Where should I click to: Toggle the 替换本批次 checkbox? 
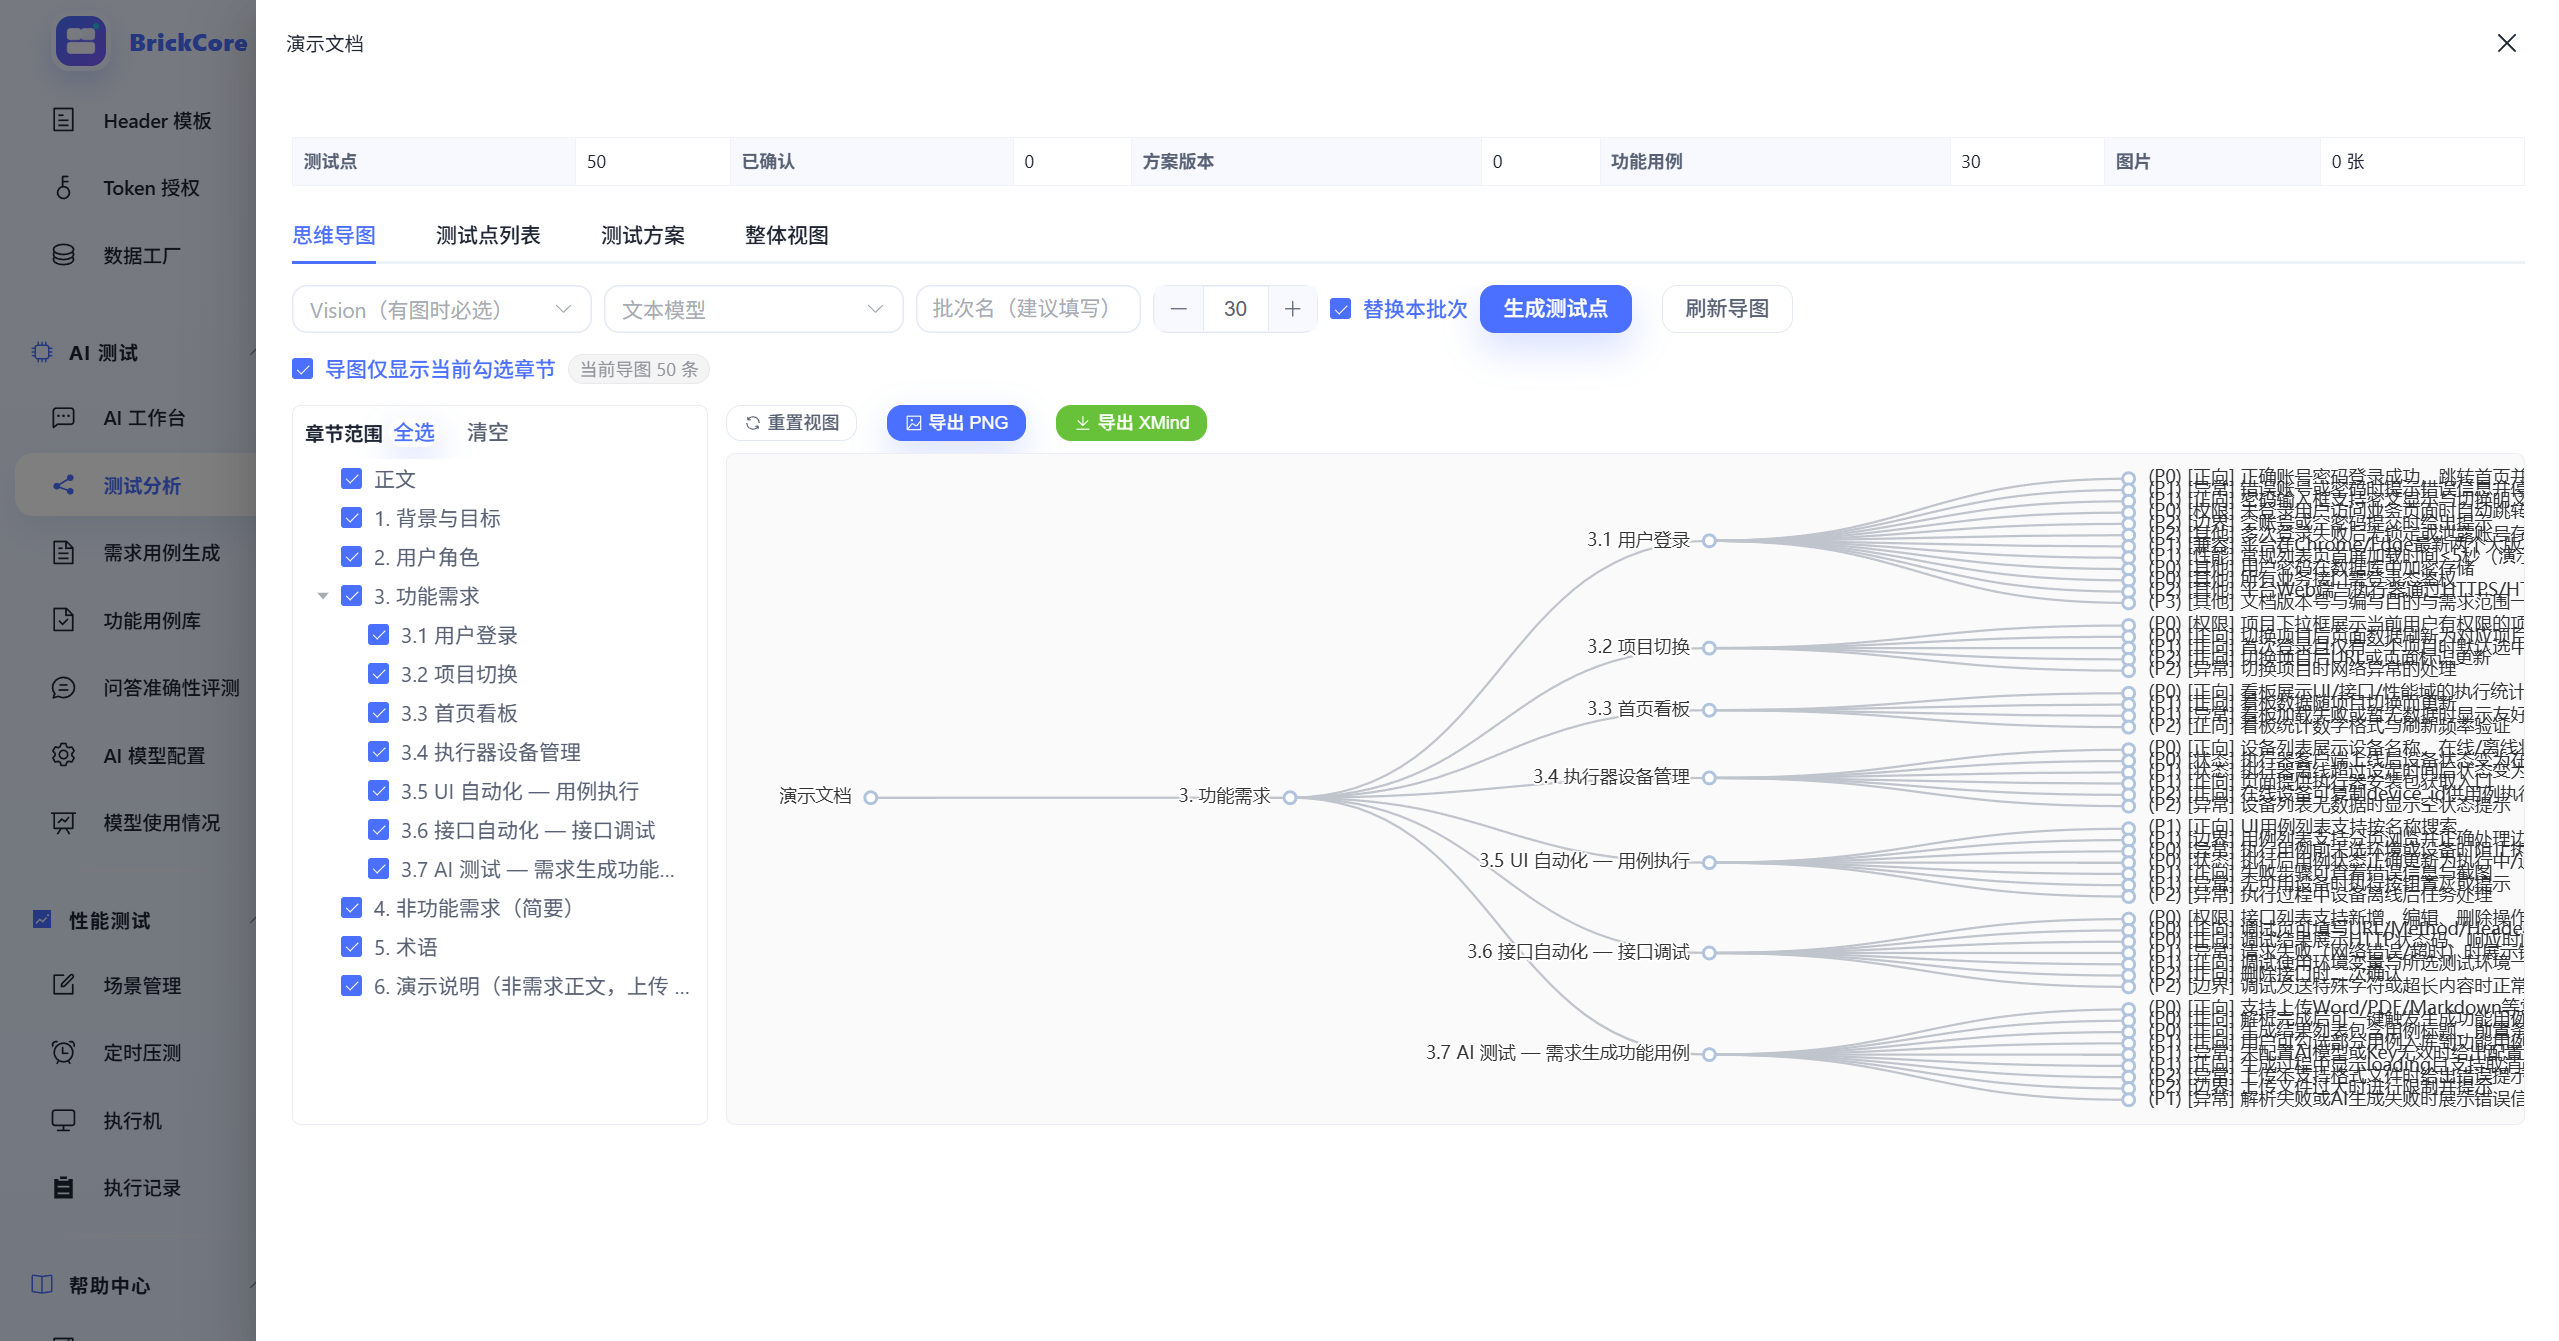tap(1341, 309)
